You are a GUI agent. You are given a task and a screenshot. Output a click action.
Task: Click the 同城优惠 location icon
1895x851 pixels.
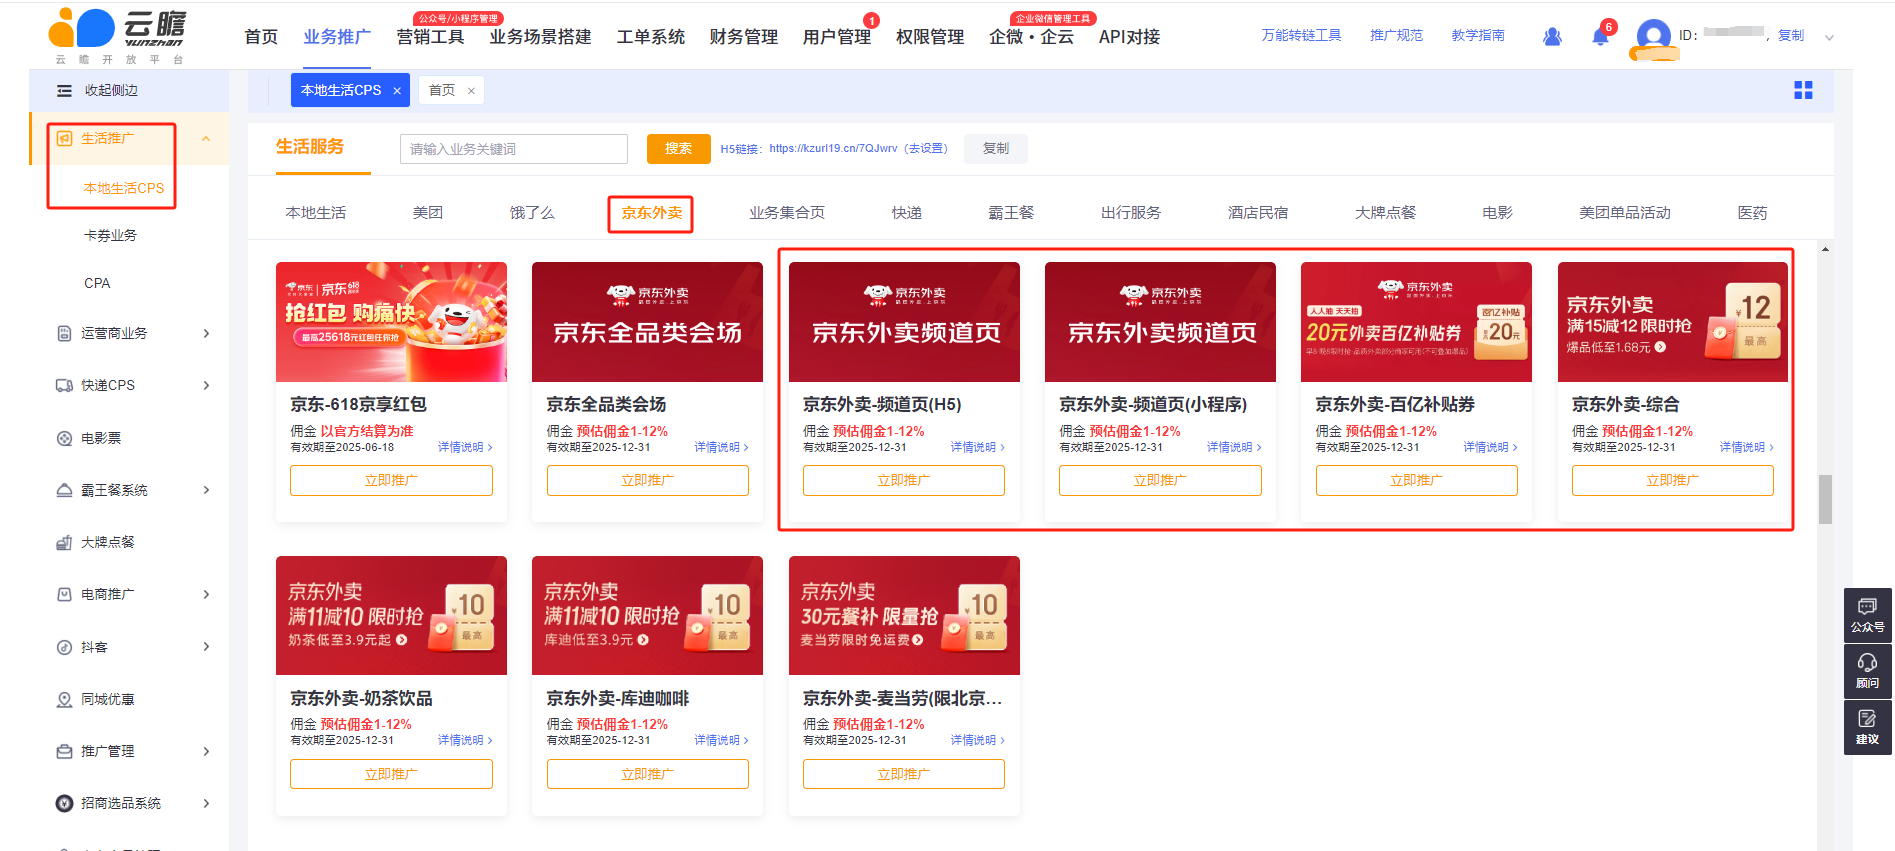(64, 699)
